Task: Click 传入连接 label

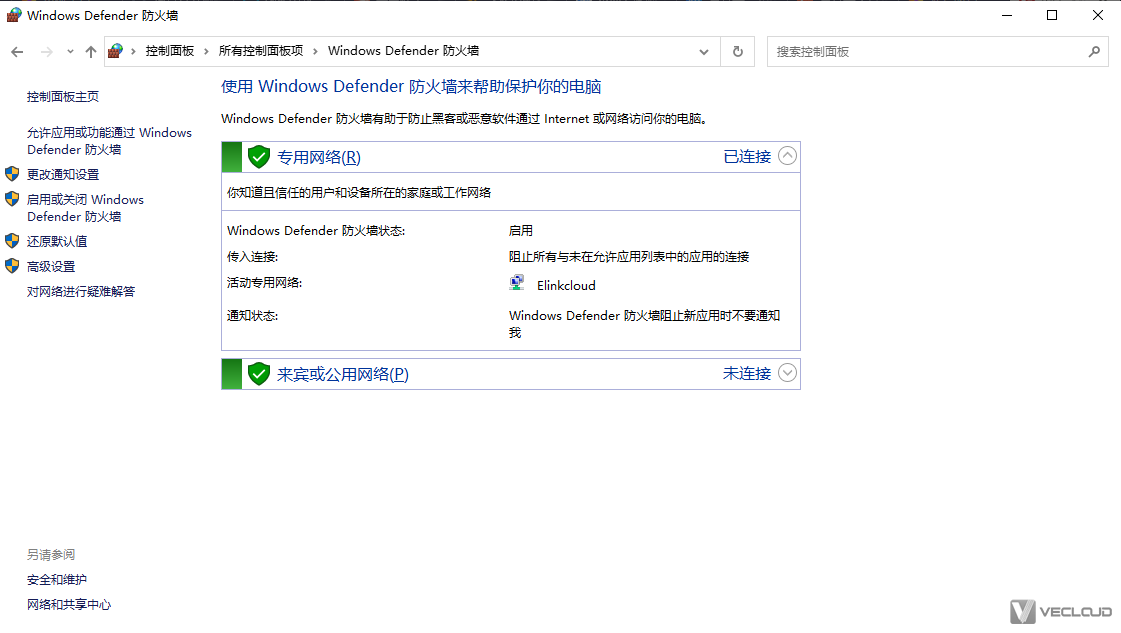Action: click(252, 257)
